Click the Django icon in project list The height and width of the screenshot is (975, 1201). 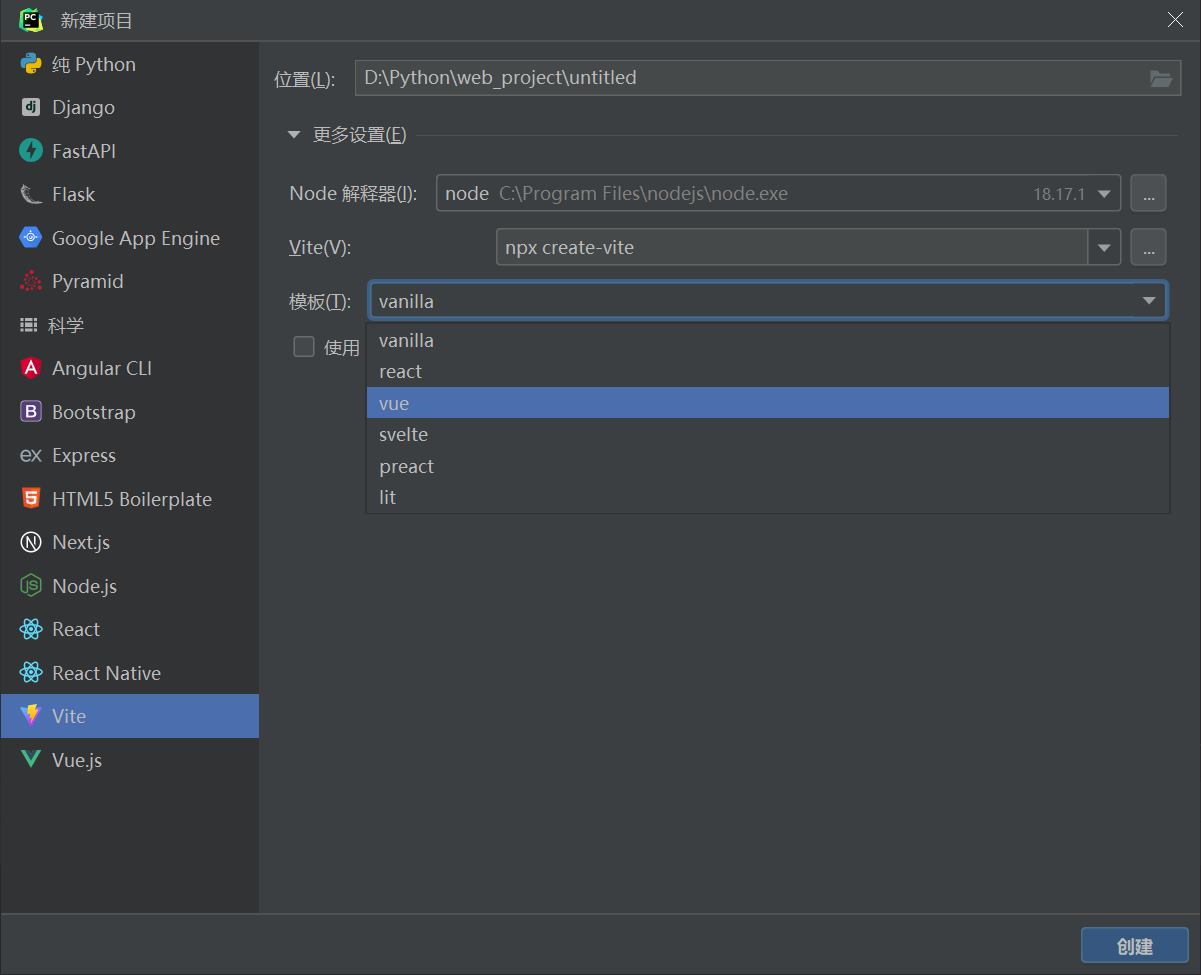pos(31,107)
